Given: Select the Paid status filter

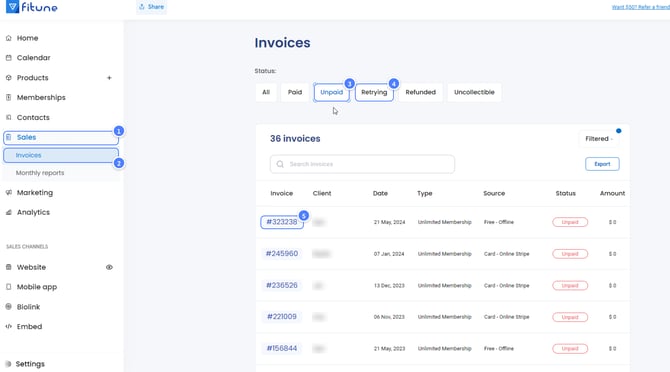Looking at the screenshot, I should 295,92.
